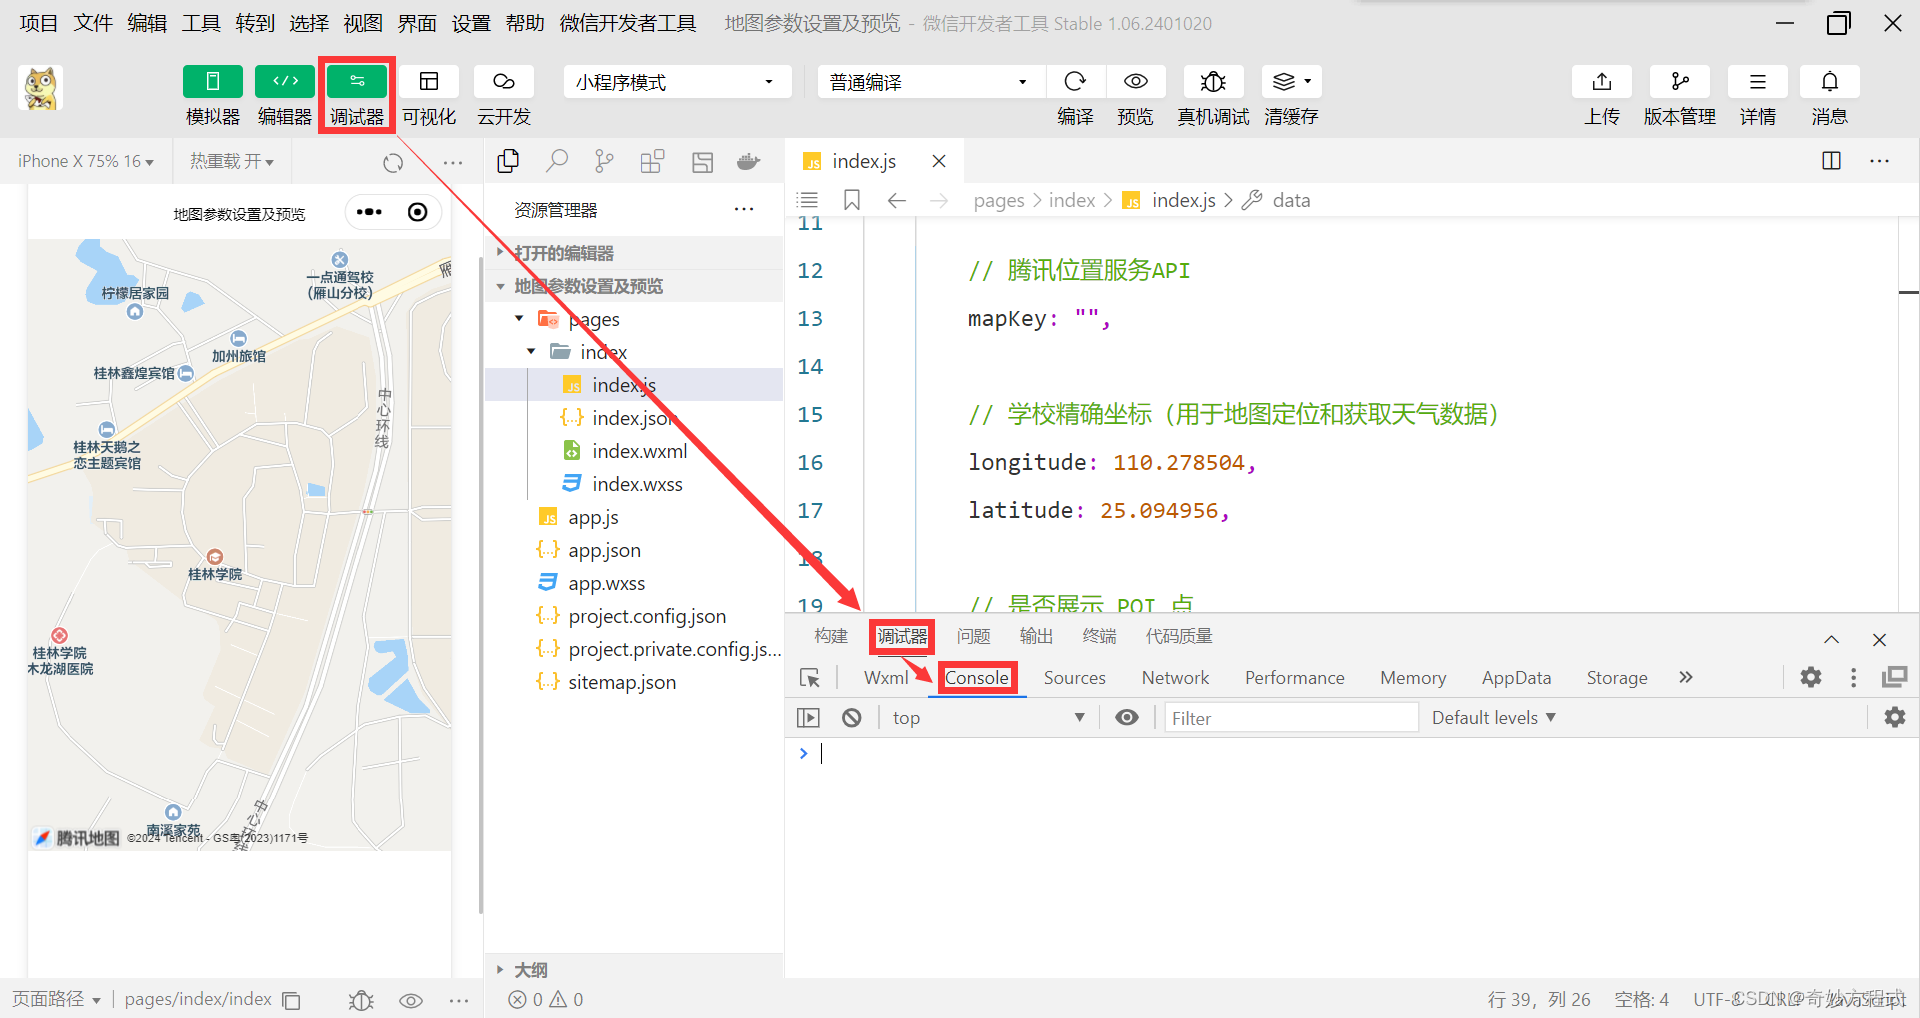Switch to the Network tab
The image size is (1920, 1018).
point(1175,677)
